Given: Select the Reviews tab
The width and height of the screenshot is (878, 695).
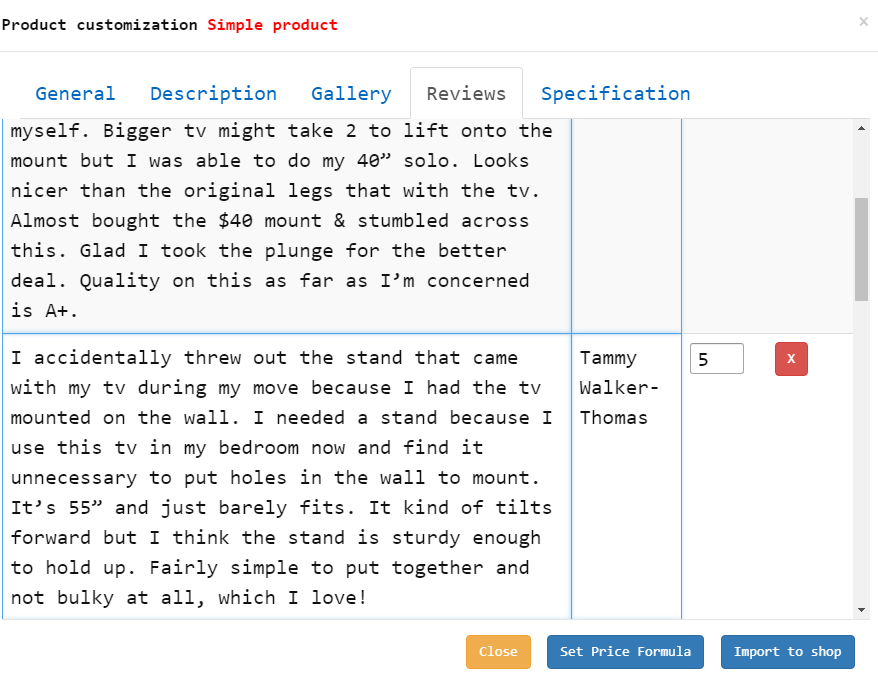Looking at the screenshot, I should click(466, 94).
